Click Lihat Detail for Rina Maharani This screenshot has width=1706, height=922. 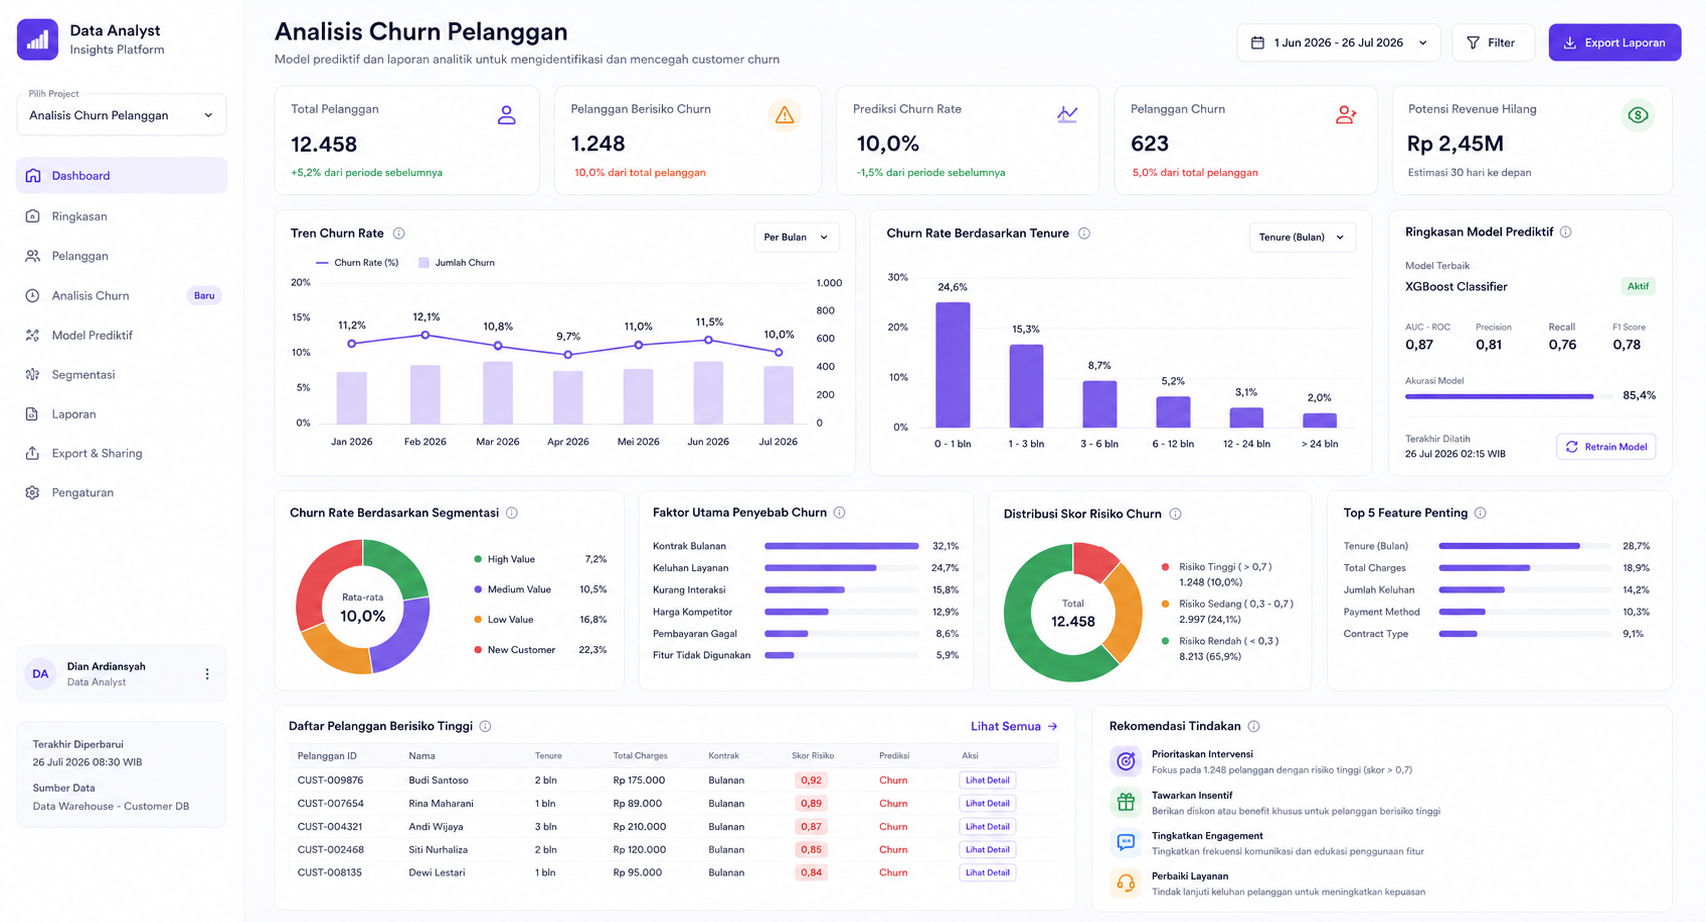(987, 803)
